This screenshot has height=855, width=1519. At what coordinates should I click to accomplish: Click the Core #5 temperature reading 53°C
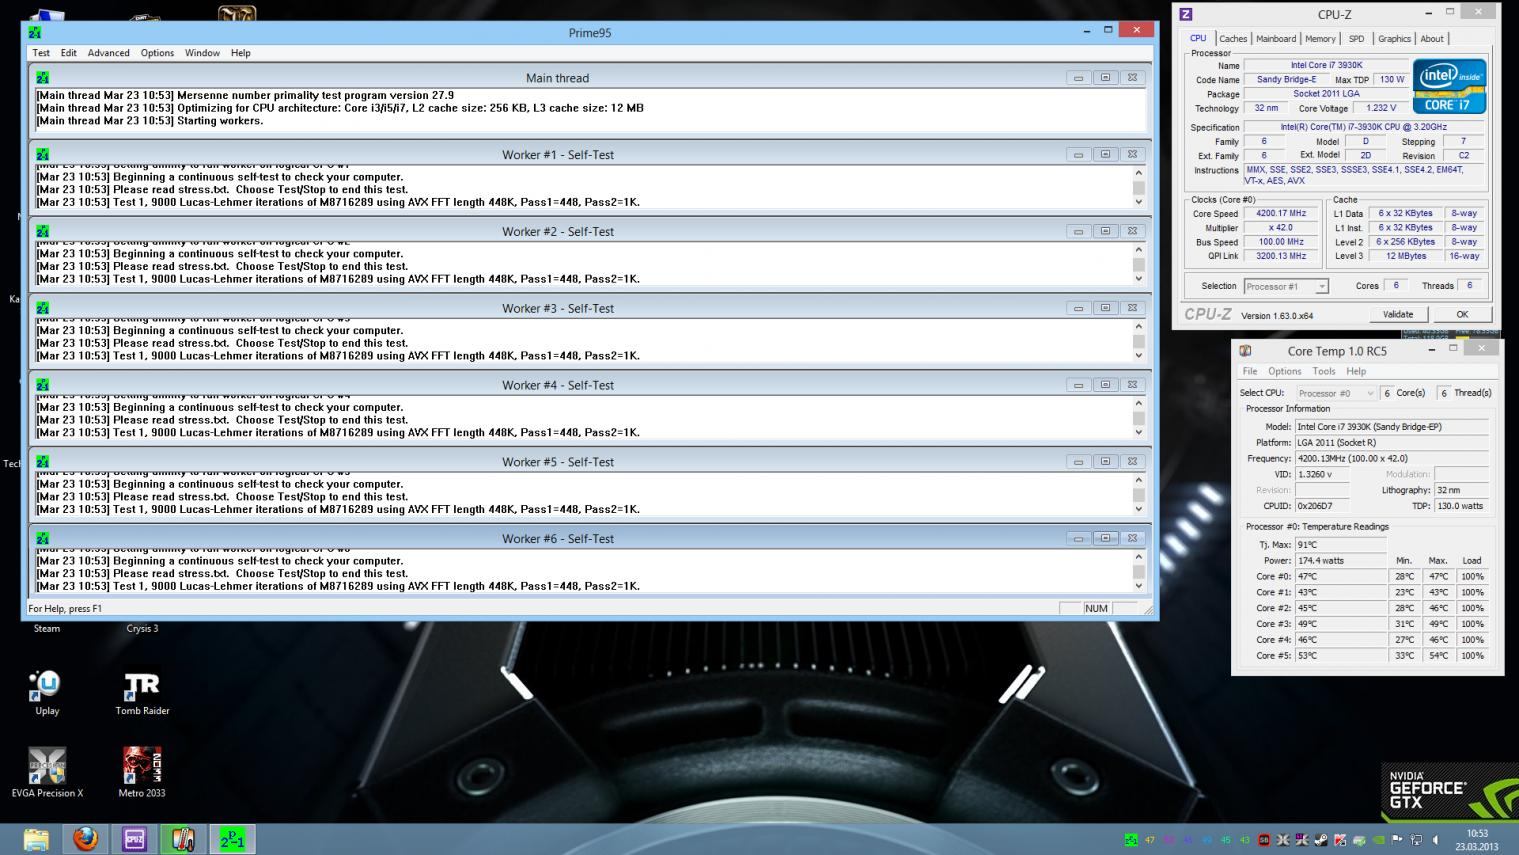(x=1340, y=656)
